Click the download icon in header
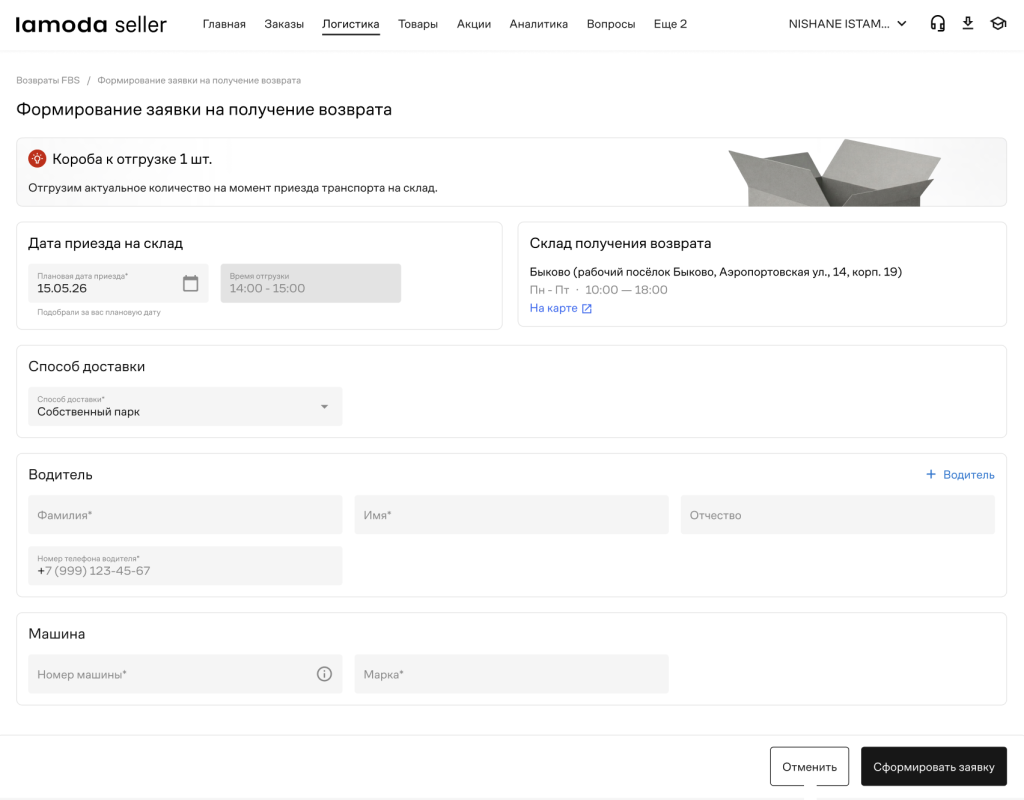Screen dimensions: 1024x800 coord(968,24)
